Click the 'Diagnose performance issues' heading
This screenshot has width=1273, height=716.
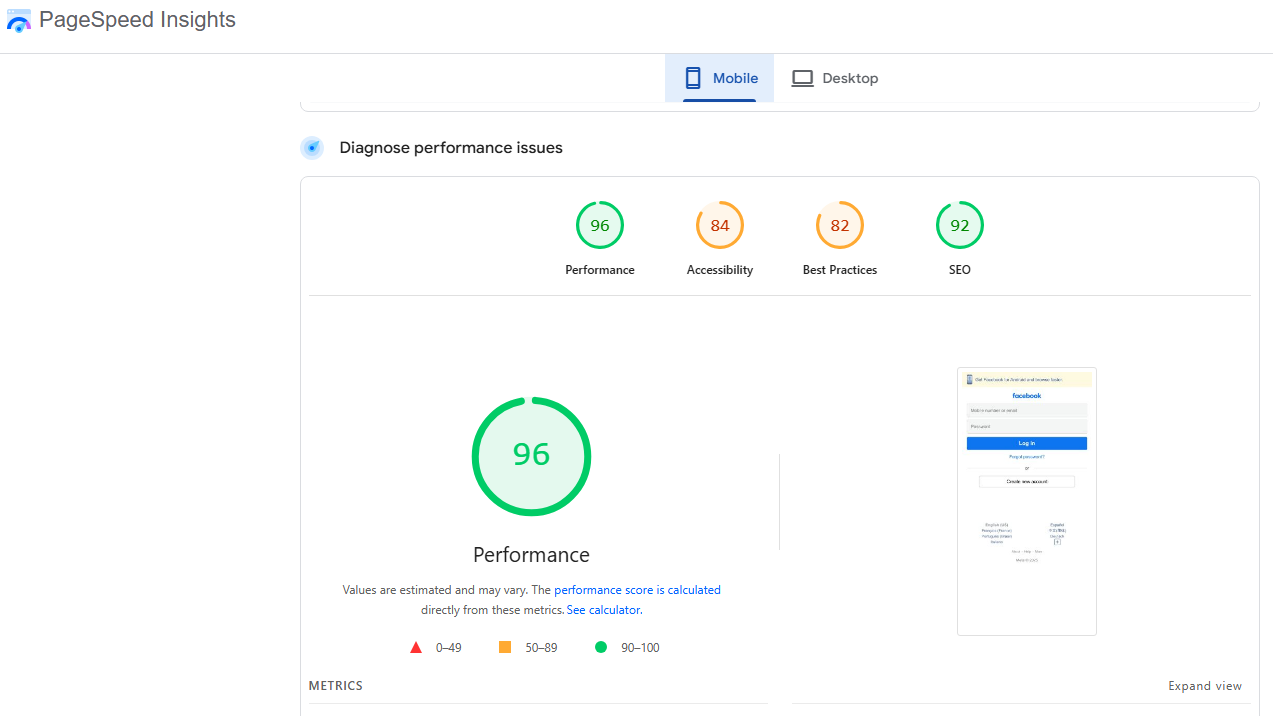pyautogui.click(x=451, y=148)
